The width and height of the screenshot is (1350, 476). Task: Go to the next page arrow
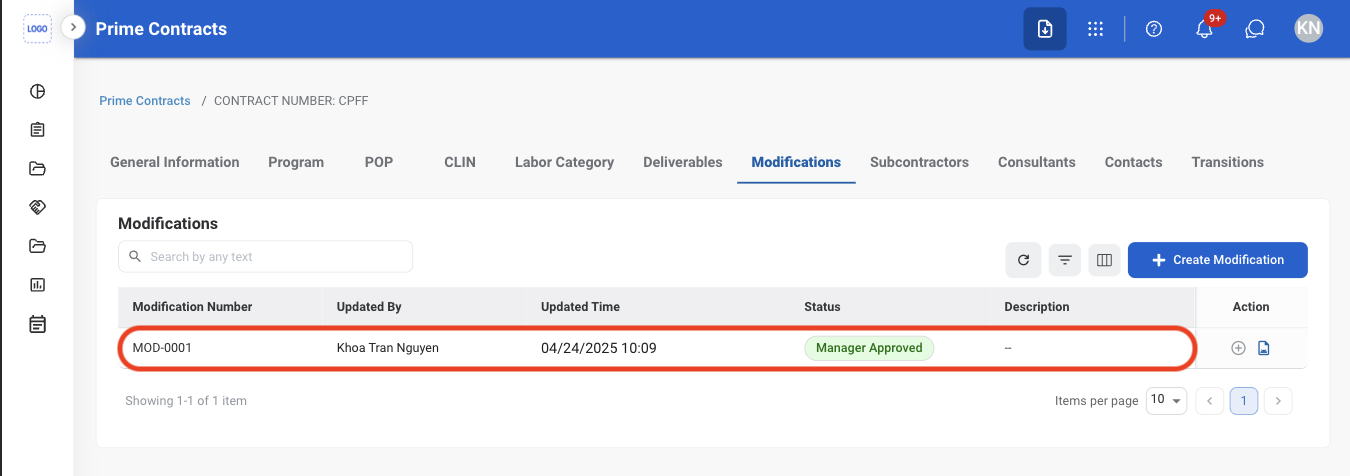[x=1278, y=401]
